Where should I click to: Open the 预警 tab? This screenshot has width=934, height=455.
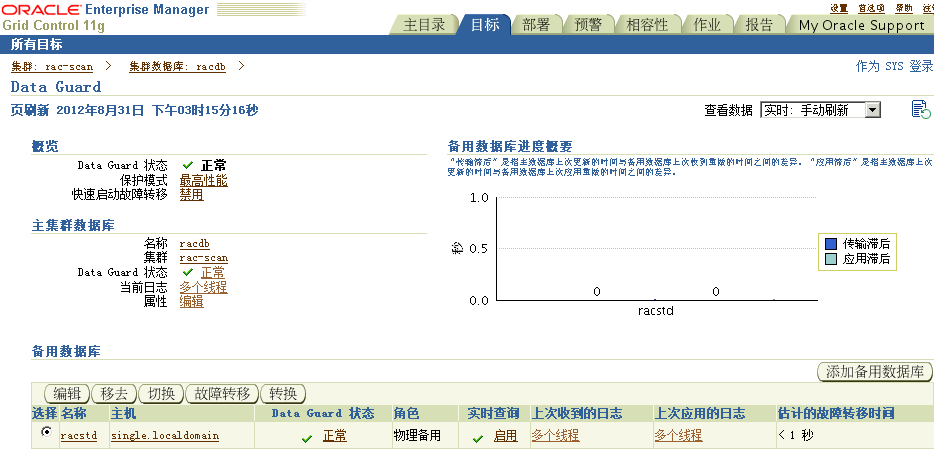[588, 25]
